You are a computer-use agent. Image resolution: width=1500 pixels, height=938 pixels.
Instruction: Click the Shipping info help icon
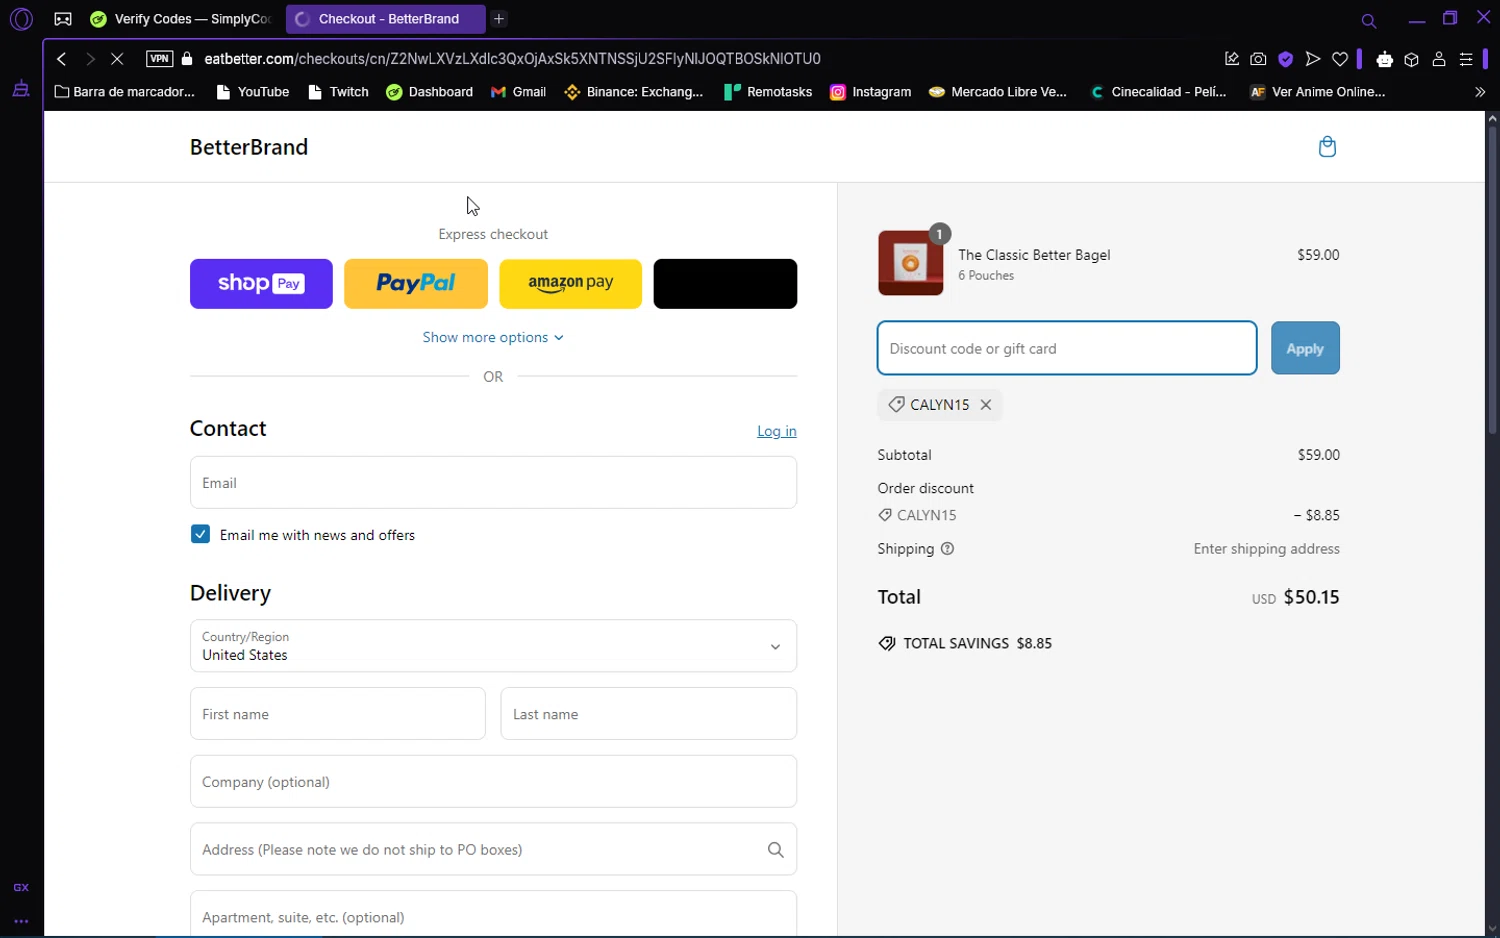[947, 549]
